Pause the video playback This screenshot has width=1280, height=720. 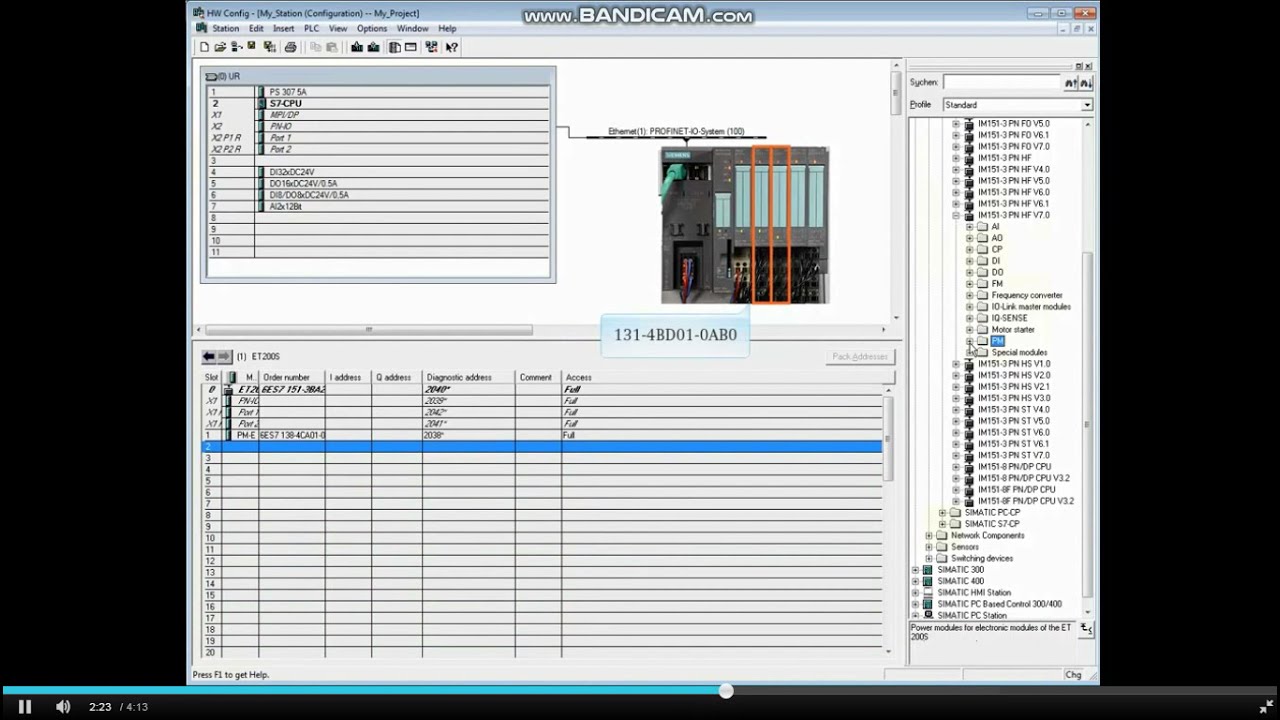pos(25,707)
